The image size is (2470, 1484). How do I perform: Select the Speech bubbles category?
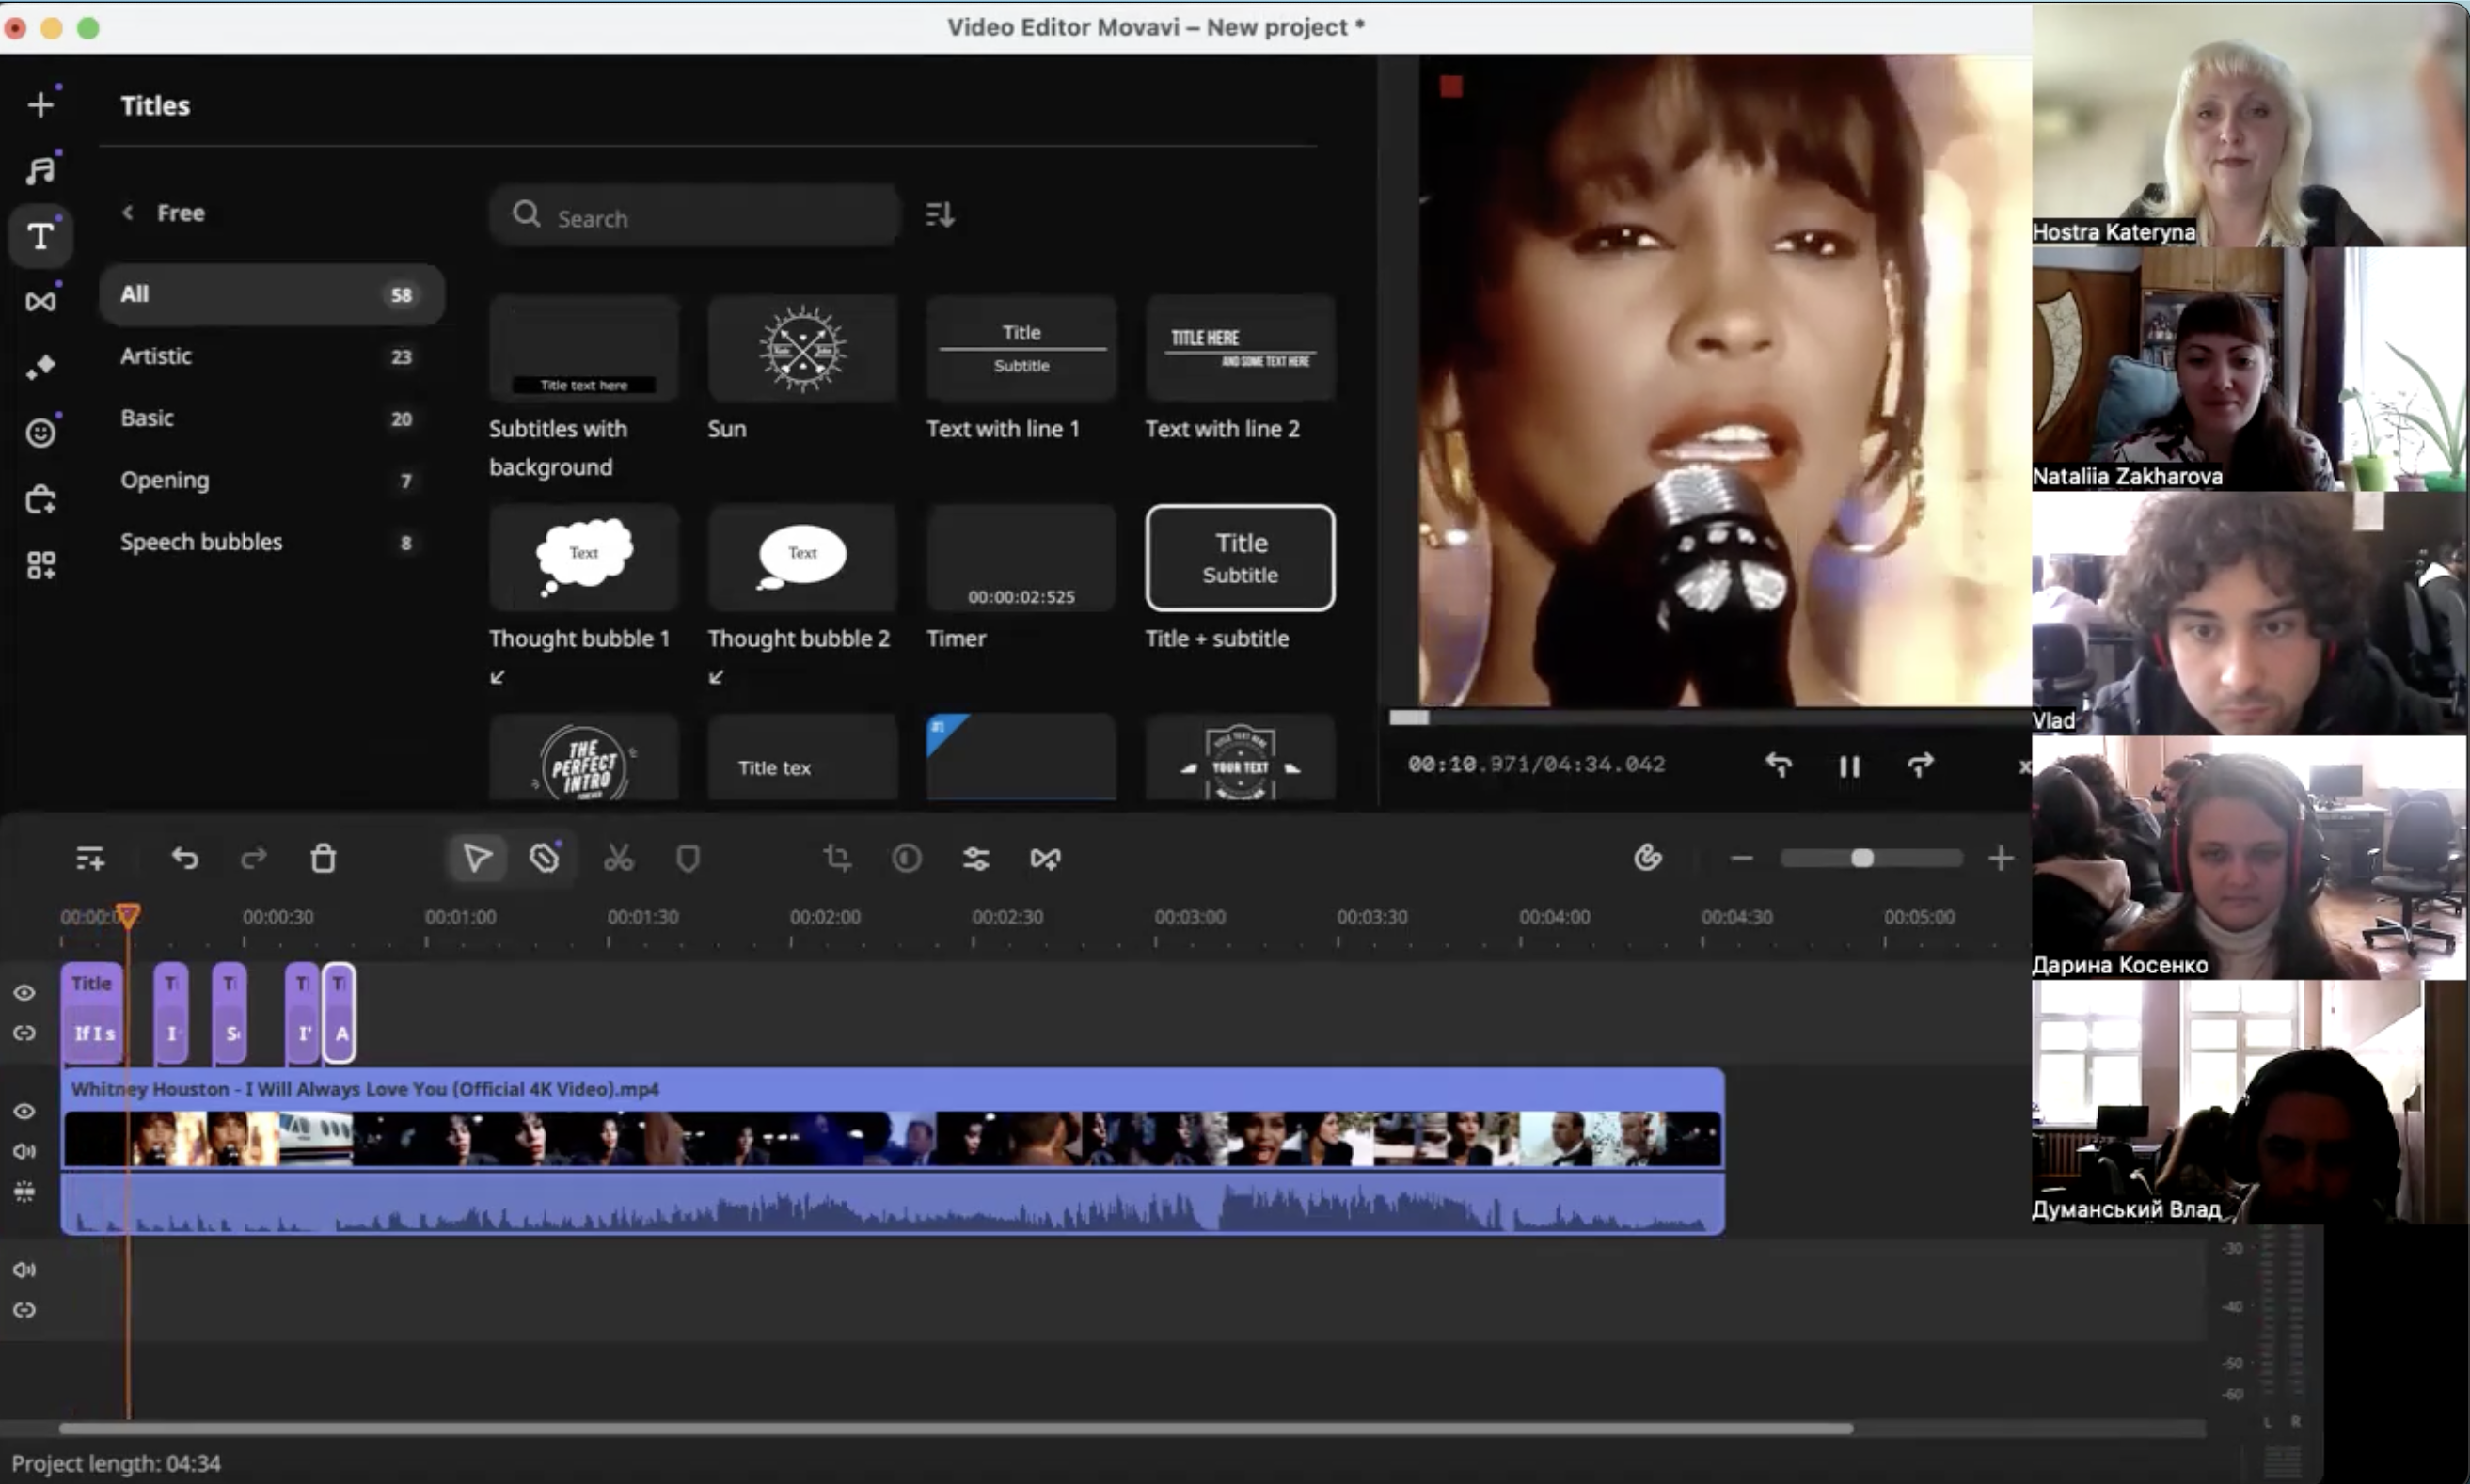point(271,542)
